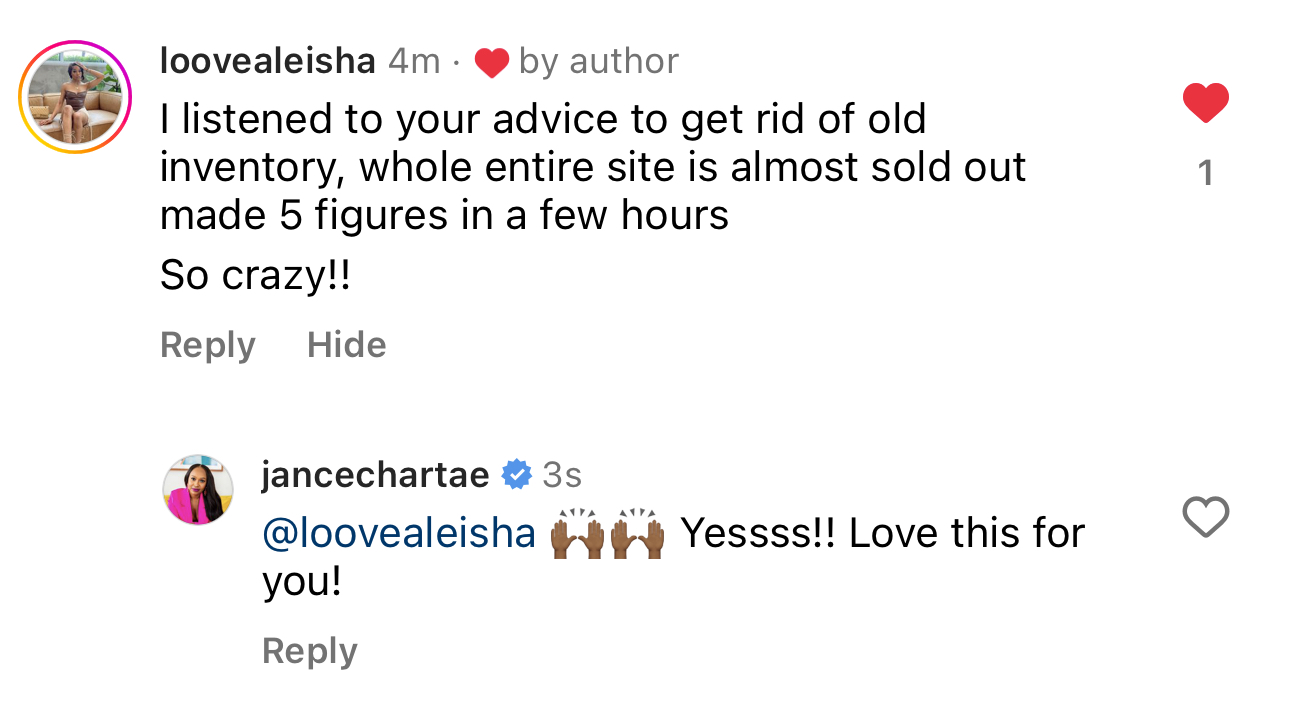Click the small red heart beside "by author"
Viewport: 1290px width, 712px height.
coord(491,63)
